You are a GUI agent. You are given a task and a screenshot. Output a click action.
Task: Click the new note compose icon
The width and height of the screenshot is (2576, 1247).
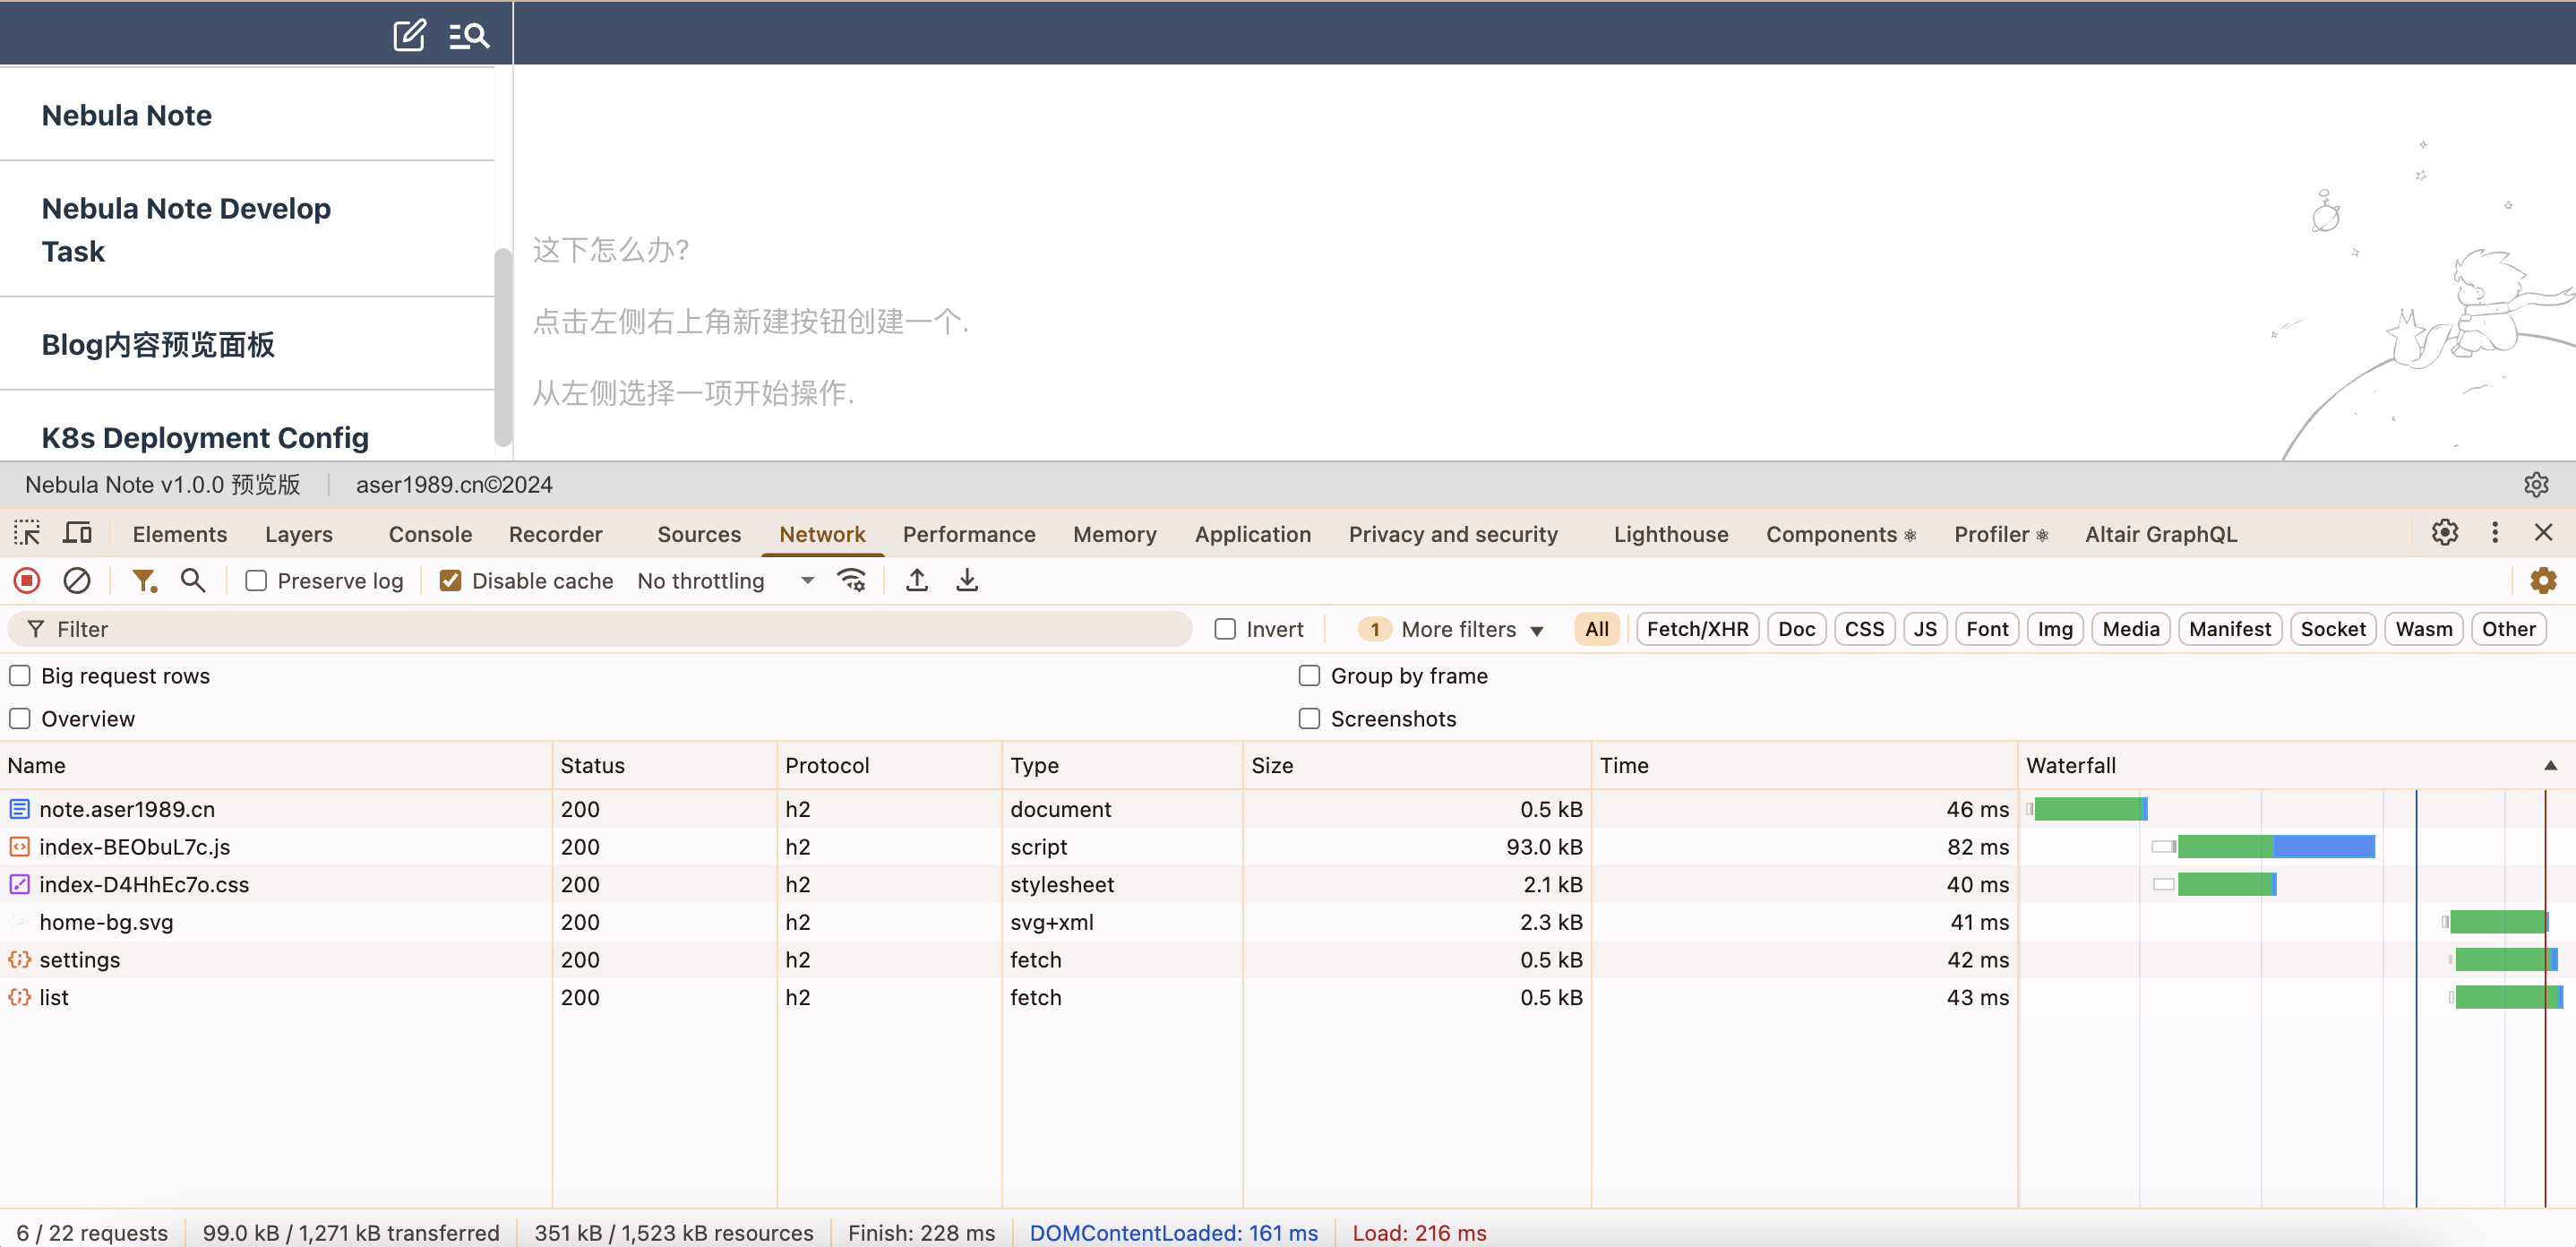click(408, 36)
